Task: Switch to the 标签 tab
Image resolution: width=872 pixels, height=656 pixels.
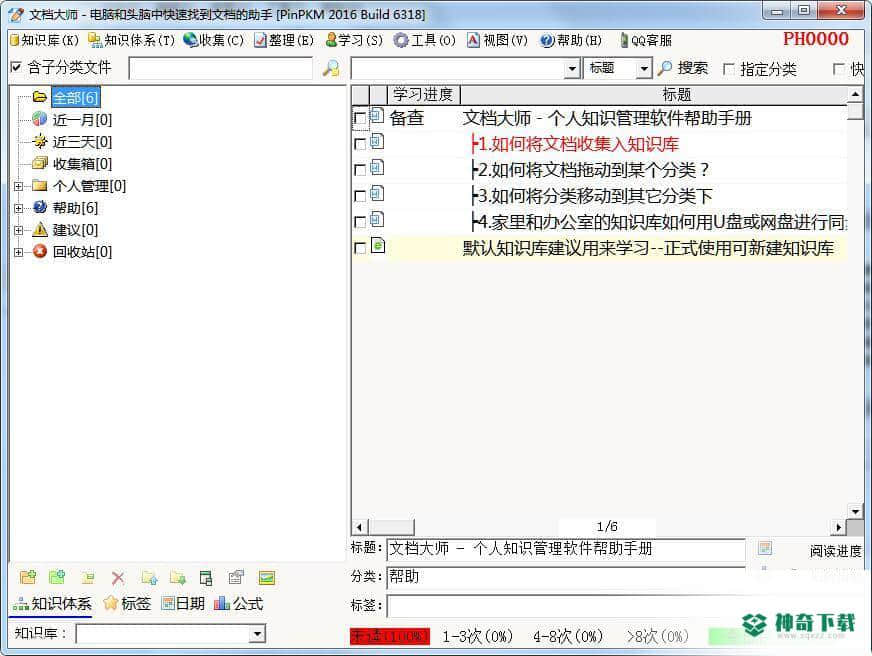Action: pos(127,604)
